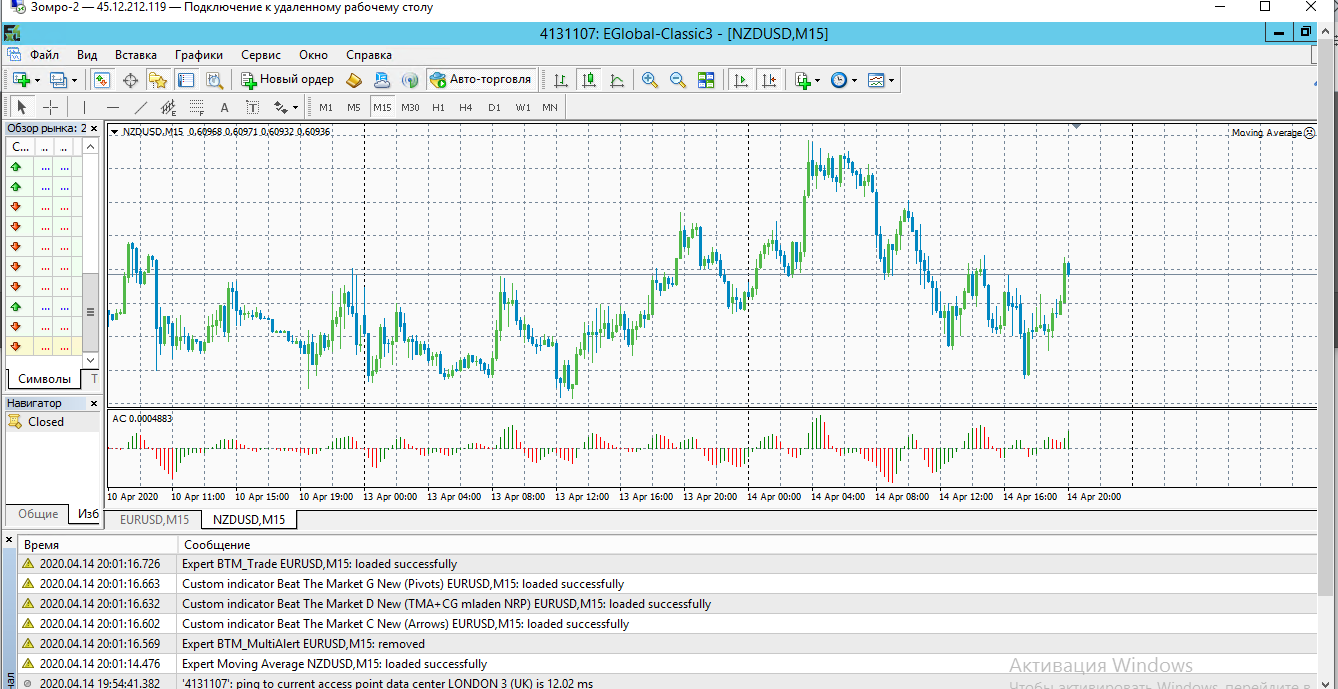Image resolution: width=1338 pixels, height=689 pixels.
Task: Open the Сервис menu
Action: pos(261,55)
